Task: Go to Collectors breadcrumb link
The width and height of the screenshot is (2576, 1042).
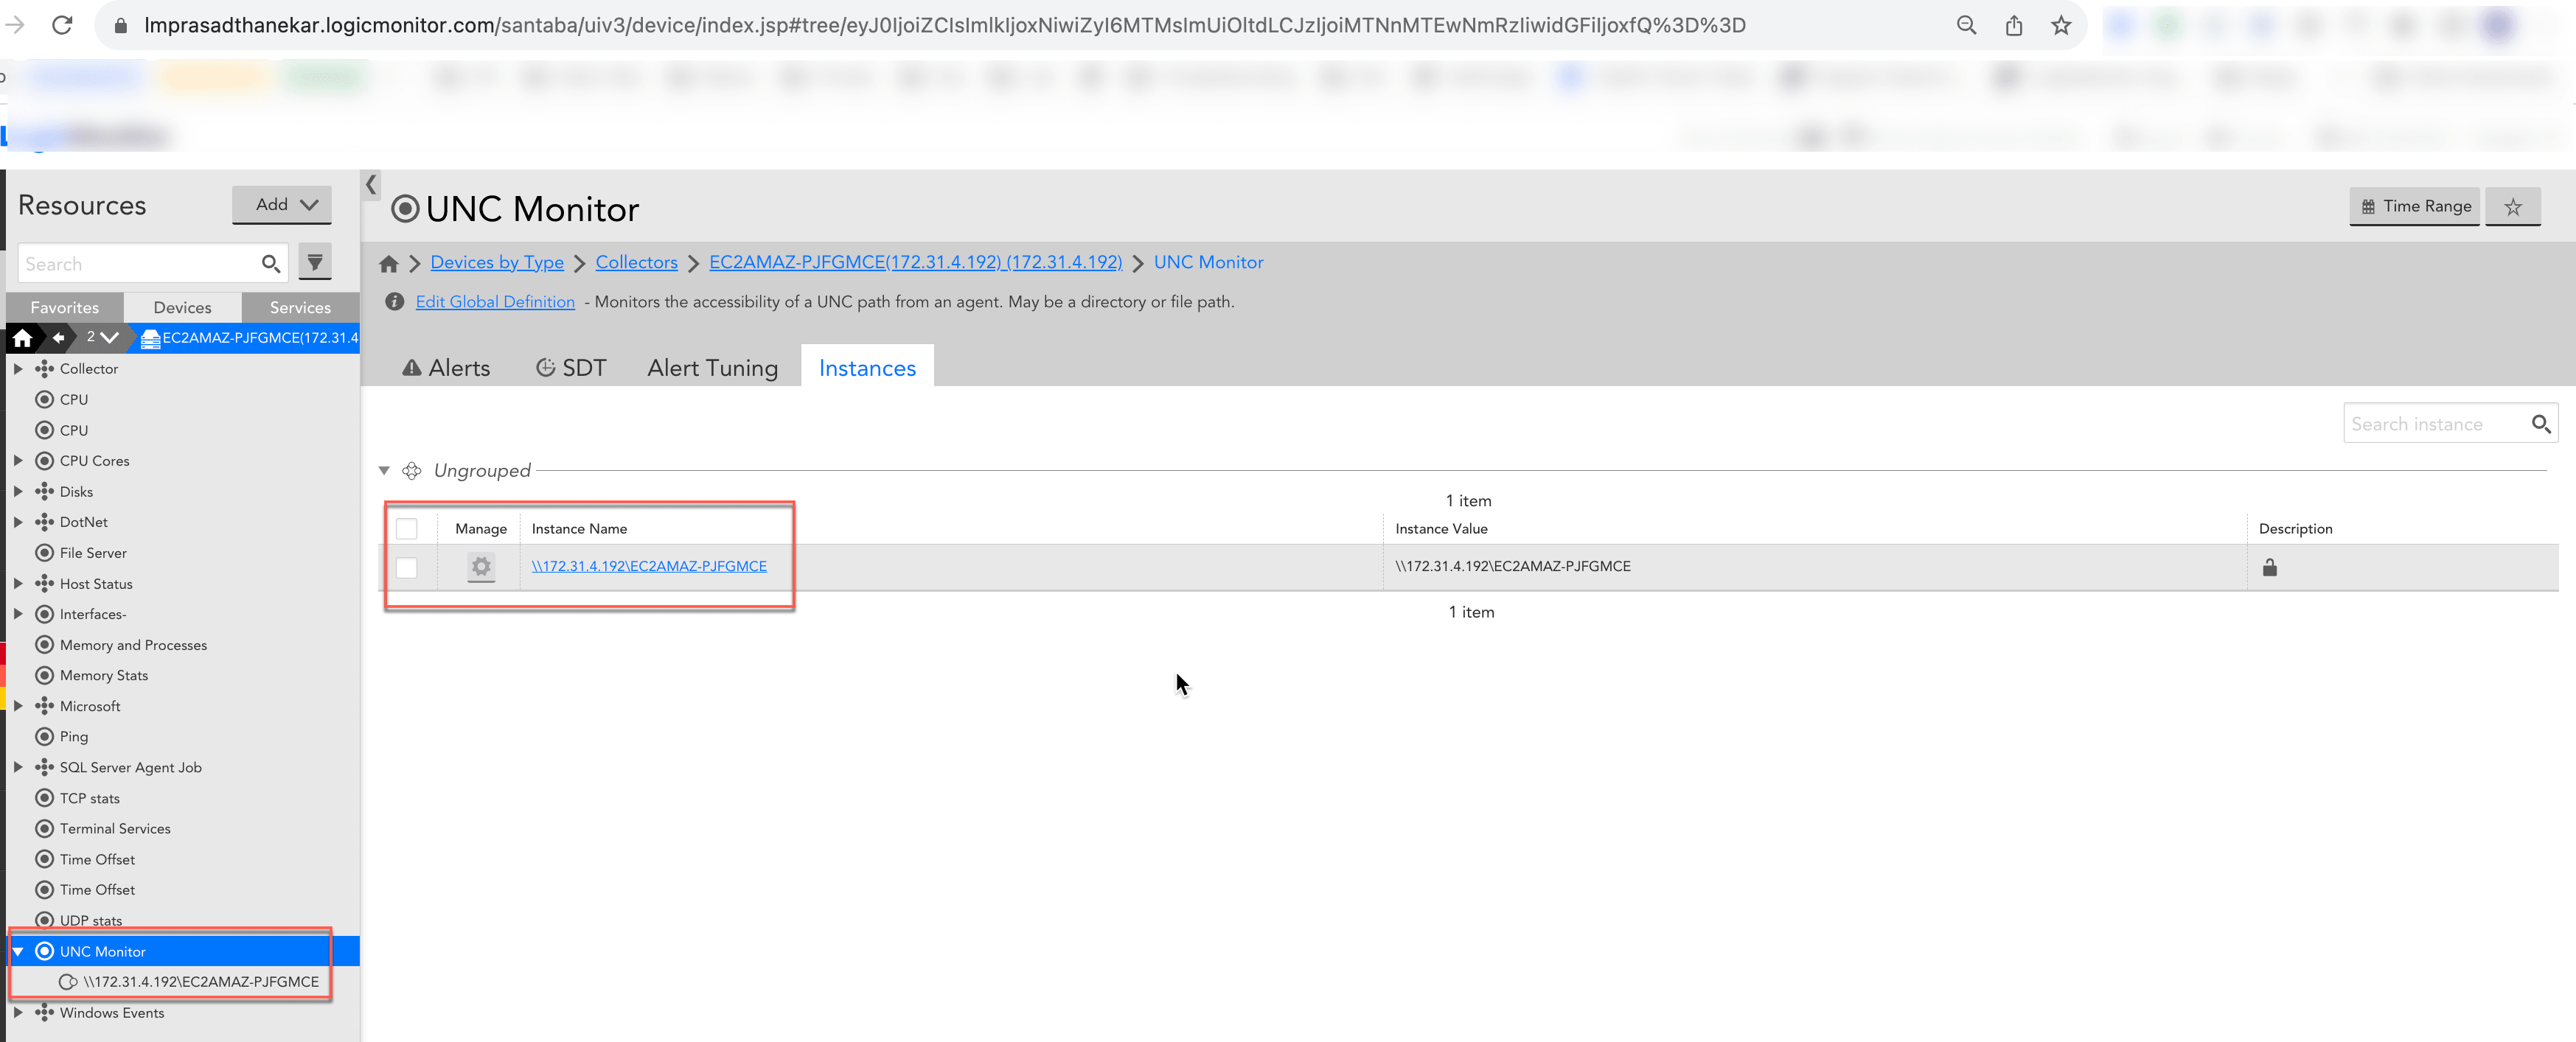Action: pyautogui.click(x=636, y=262)
